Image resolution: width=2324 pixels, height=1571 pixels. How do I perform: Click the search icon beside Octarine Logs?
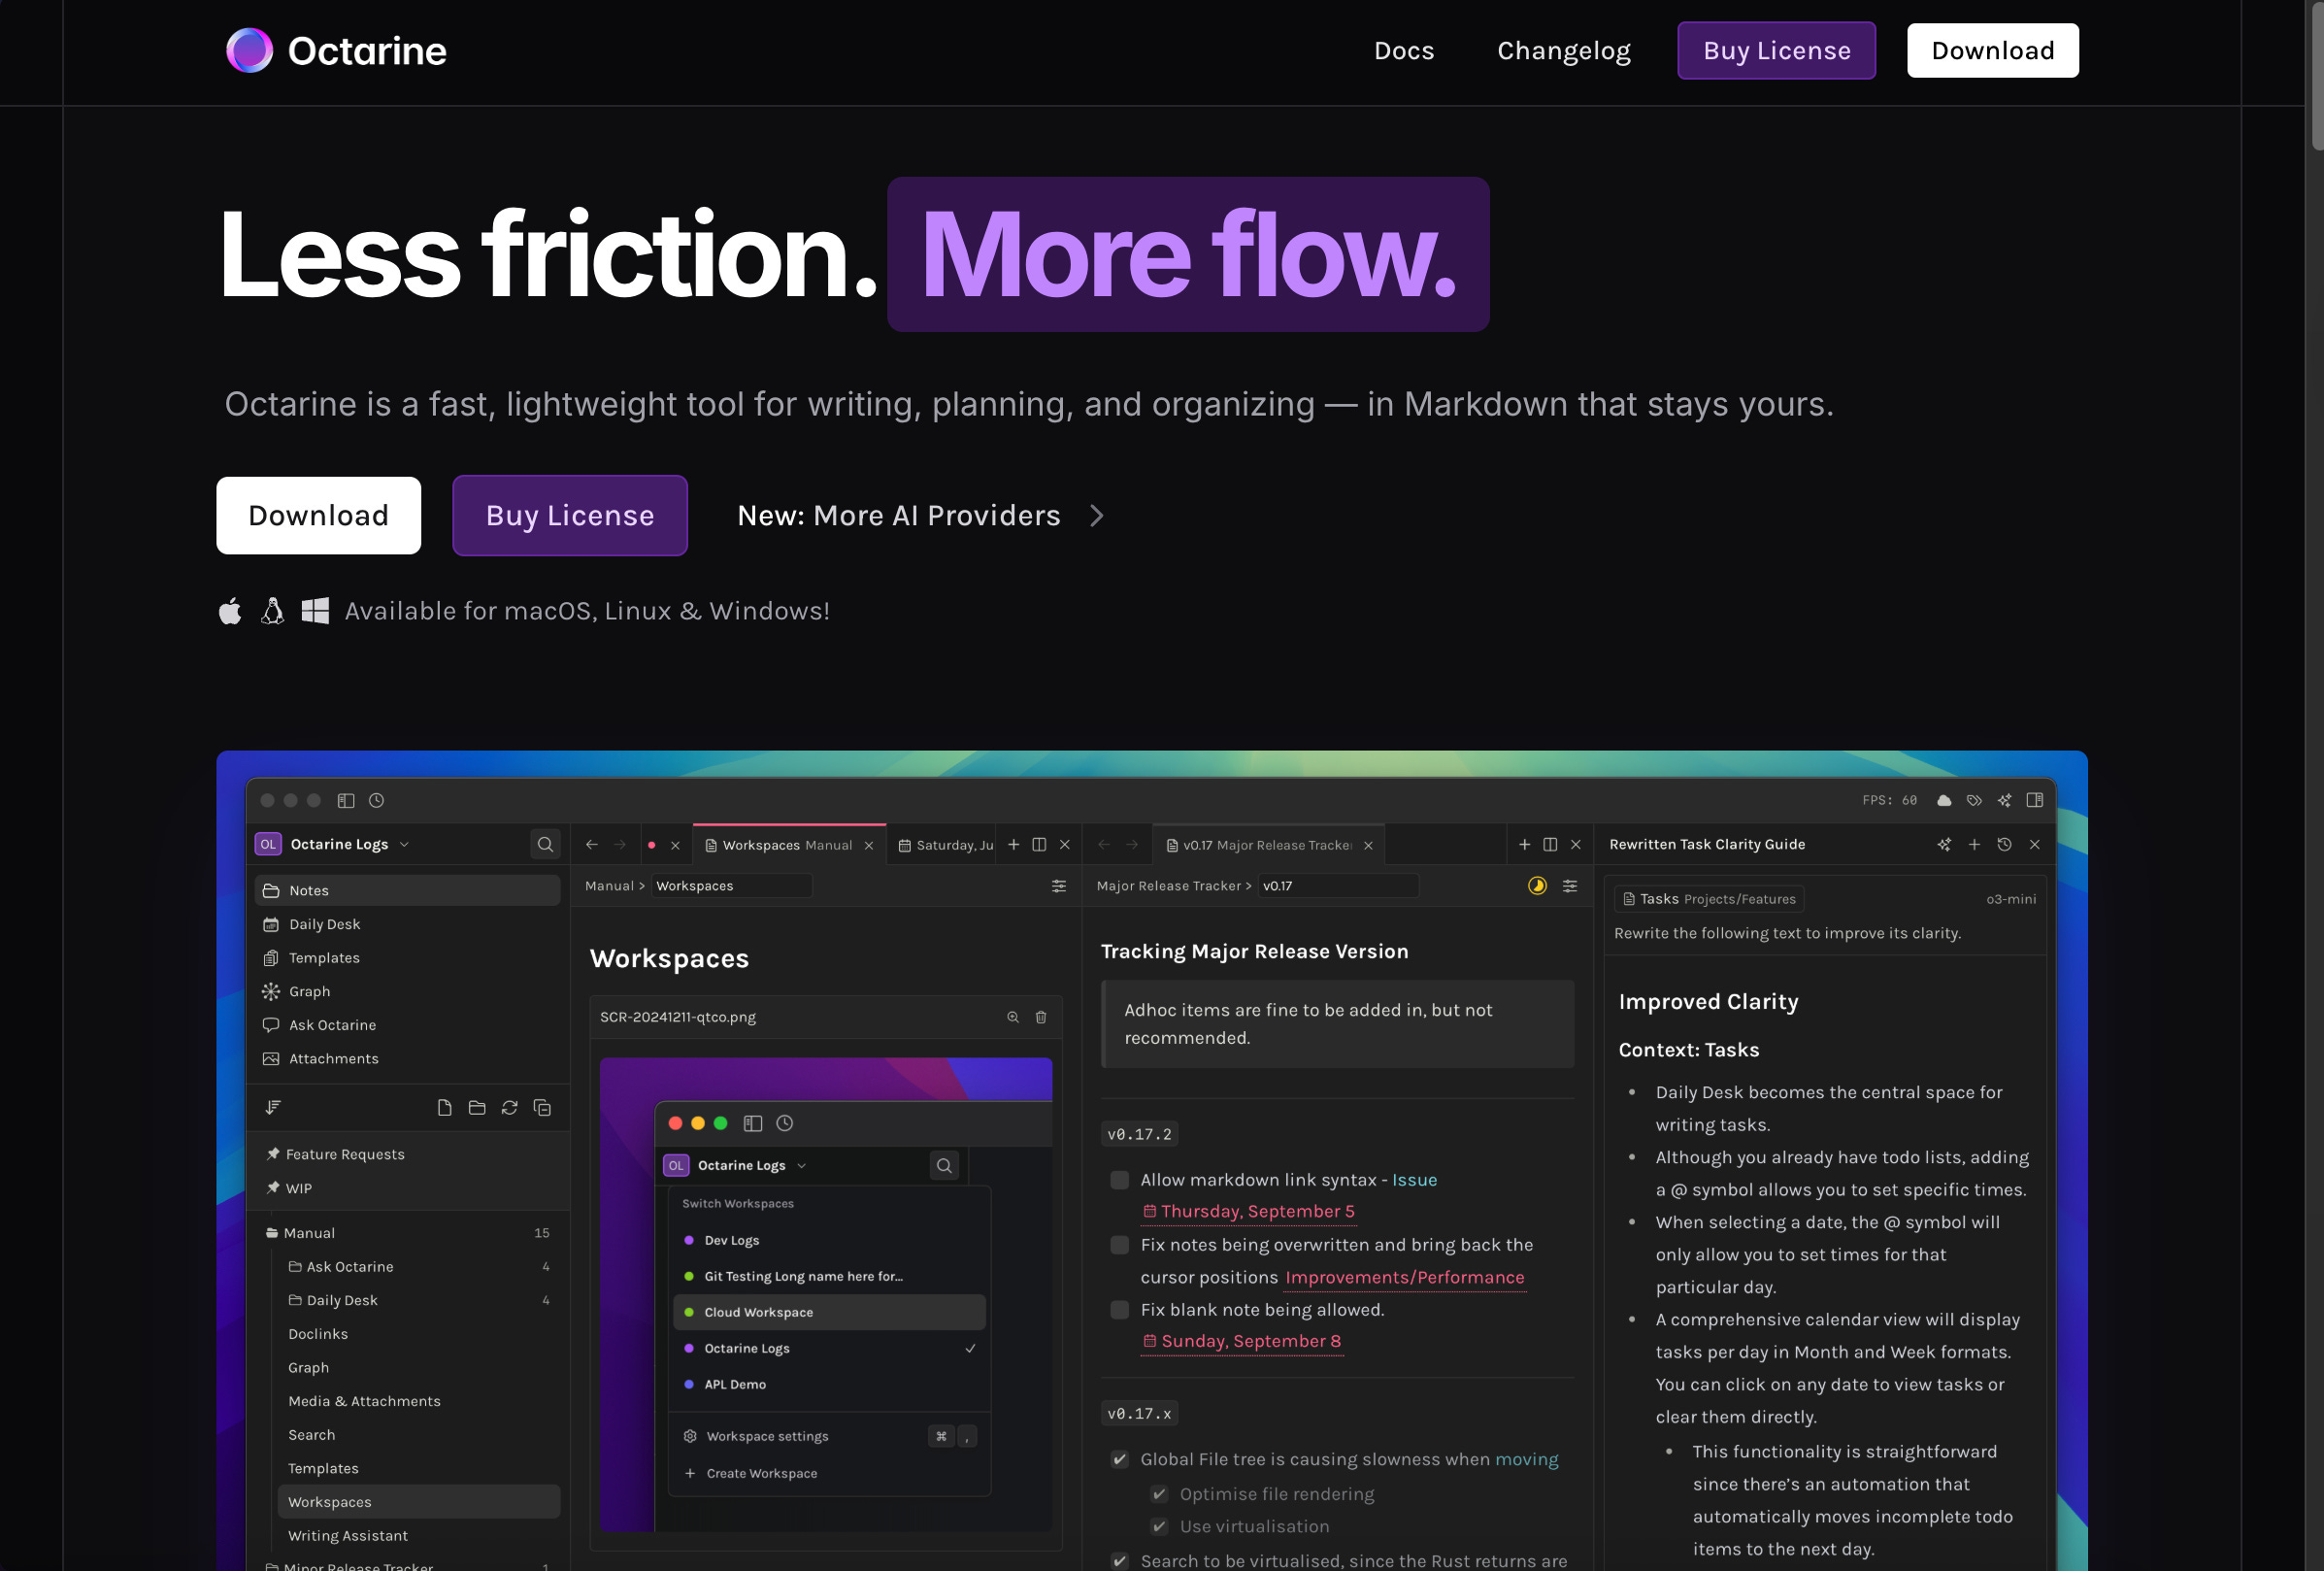point(545,844)
